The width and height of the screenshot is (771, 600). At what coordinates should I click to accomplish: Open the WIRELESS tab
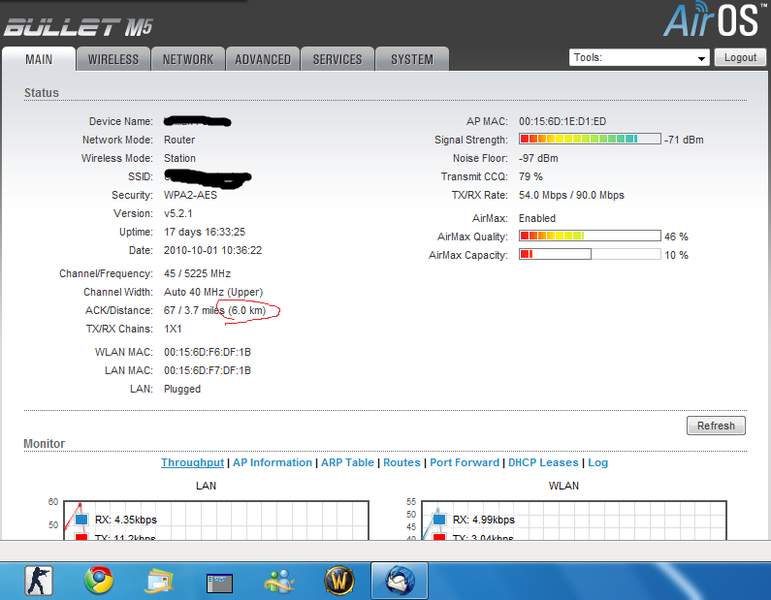click(x=114, y=60)
